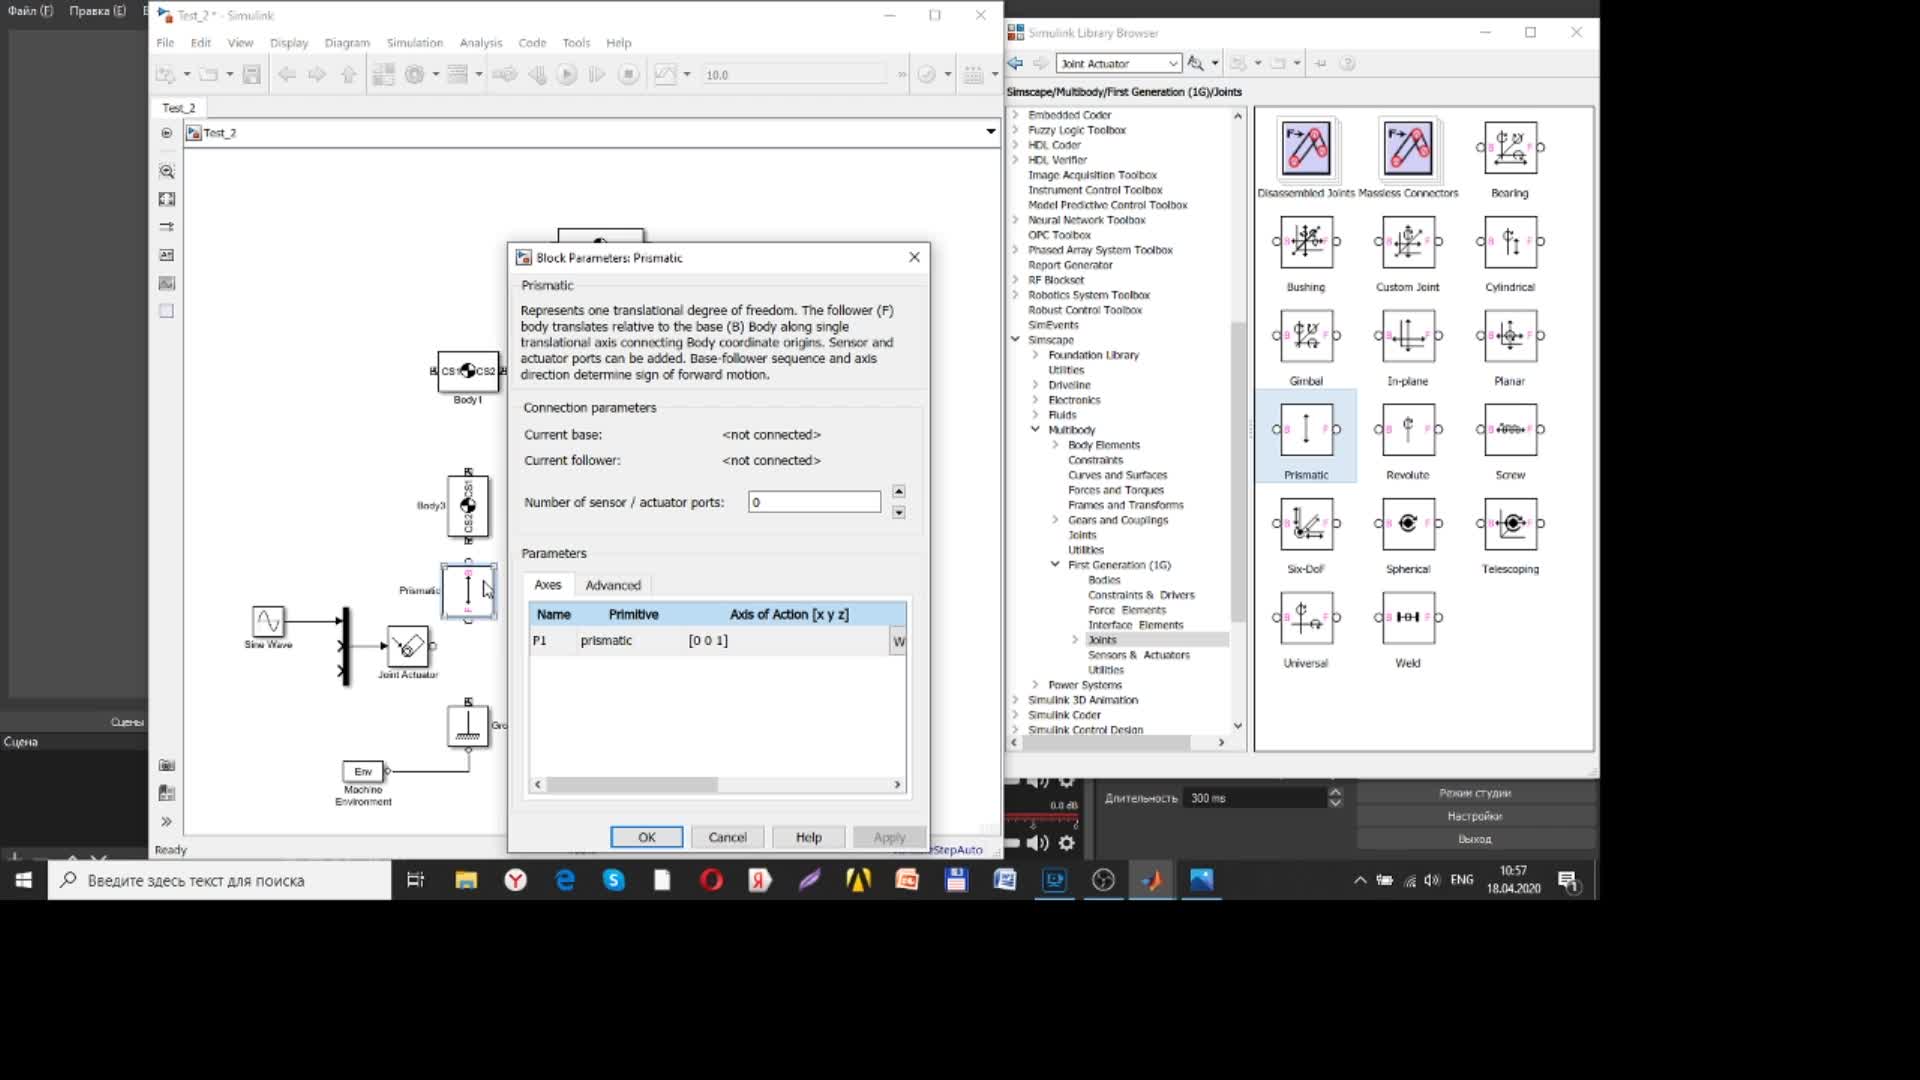Image resolution: width=1920 pixels, height=1080 pixels.
Task: Expand the Power Systems tree node
Action: (x=1036, y=685)
